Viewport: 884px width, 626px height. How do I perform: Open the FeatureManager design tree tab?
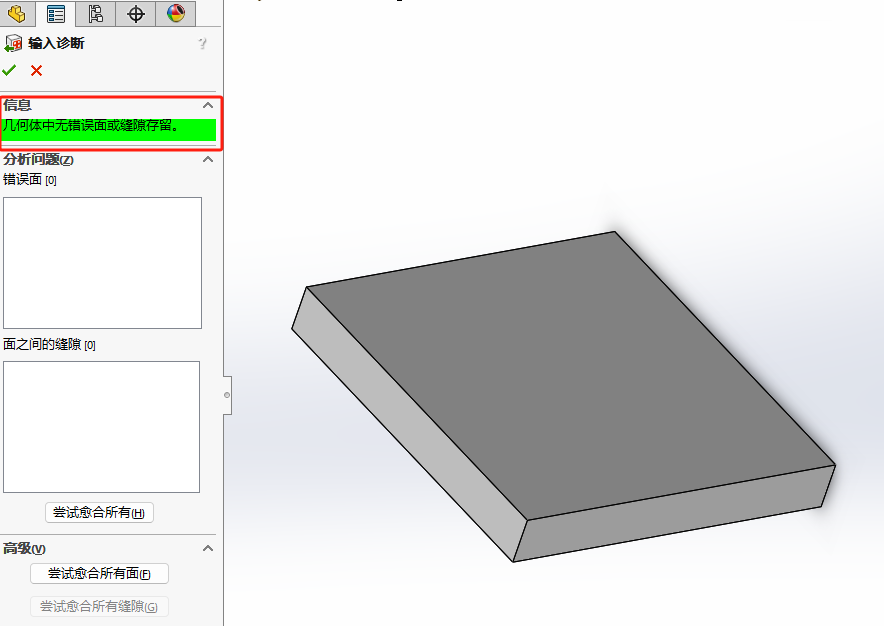click(17, 14)
